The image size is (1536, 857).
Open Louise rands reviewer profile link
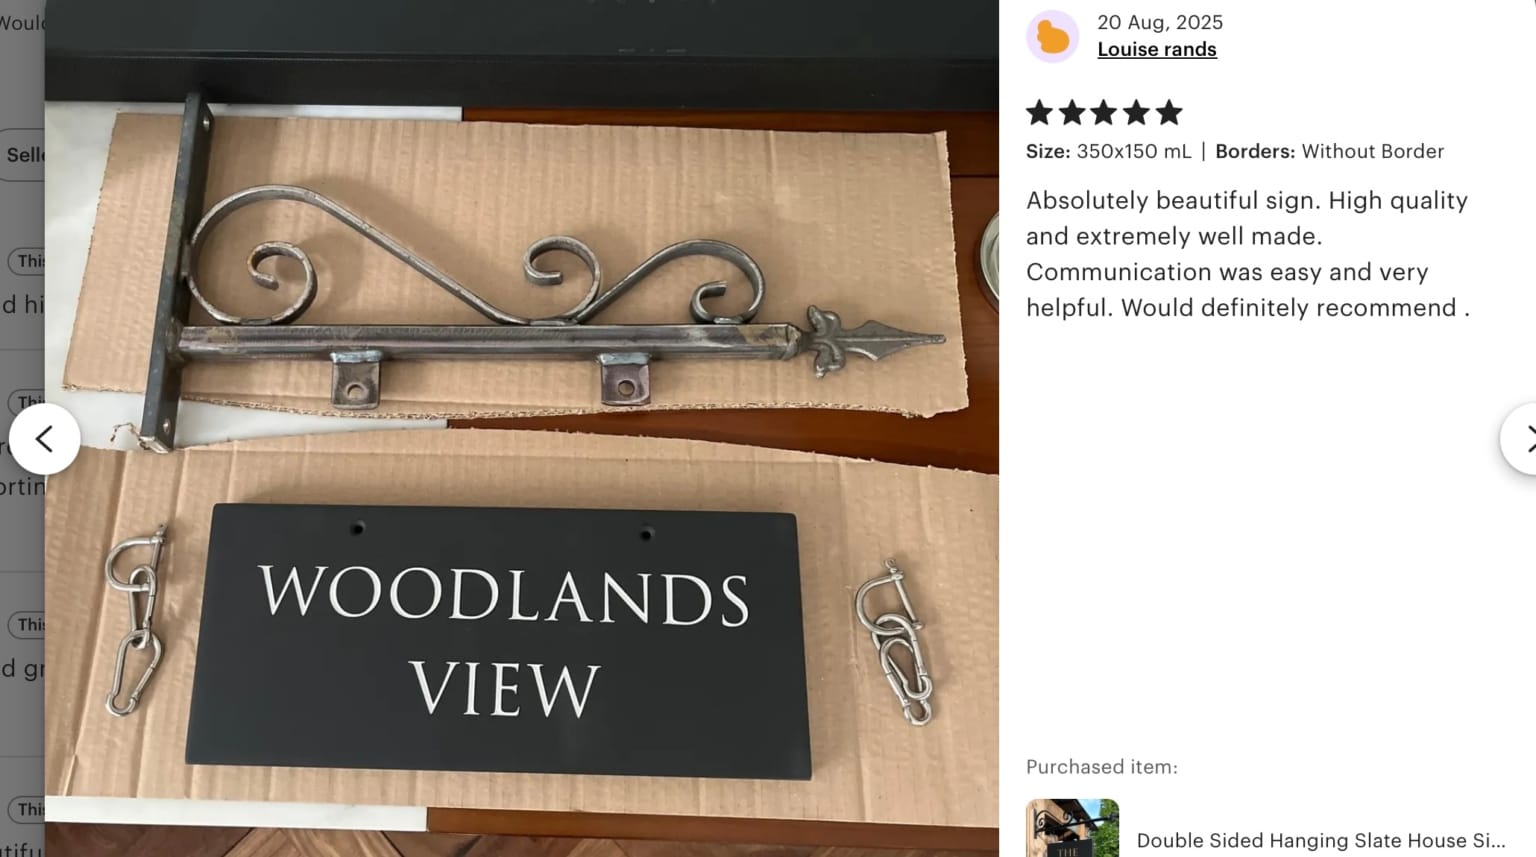[x=1157, y=50]
